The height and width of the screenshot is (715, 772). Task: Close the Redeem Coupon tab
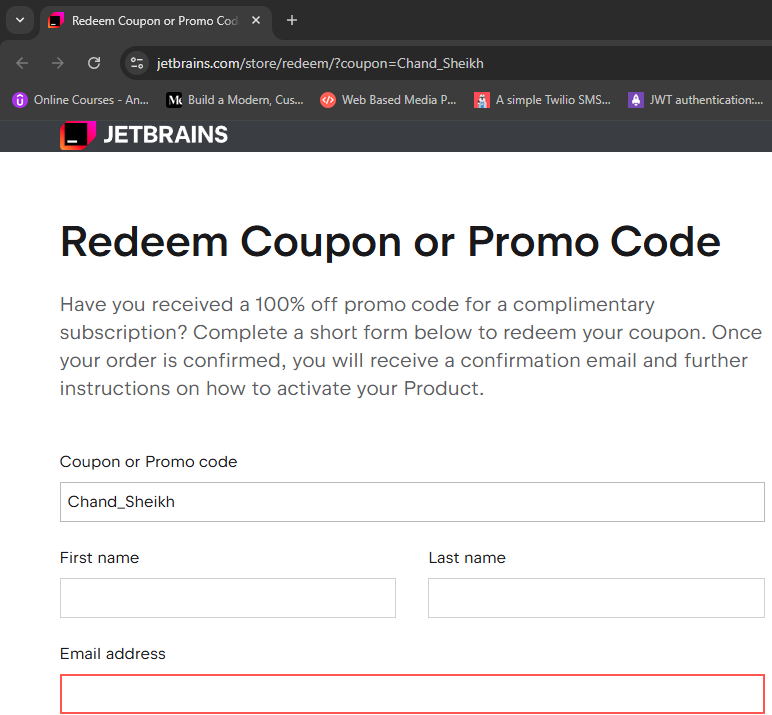256,20
